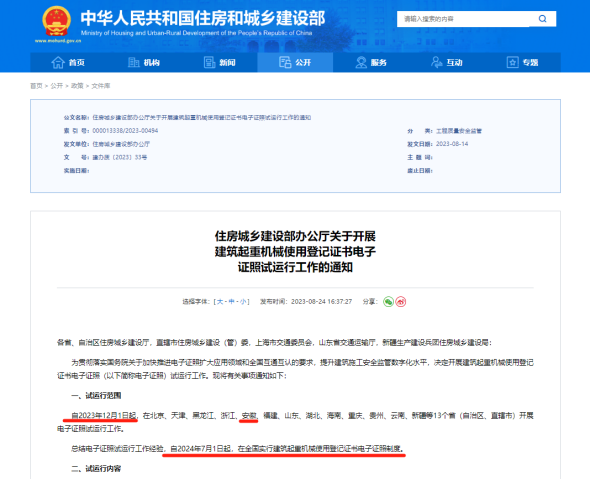The image size is (591, 479).
Task: Click the national emblem logo
Action: tap(57, 21)
